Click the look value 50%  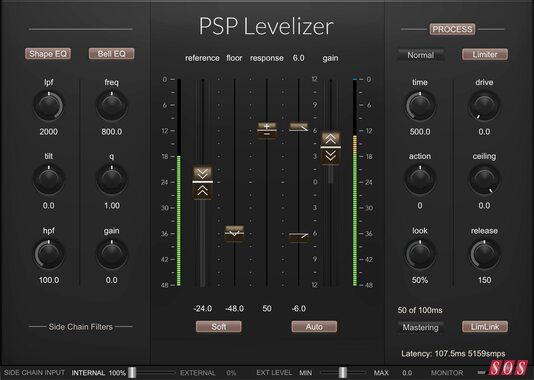420,280
